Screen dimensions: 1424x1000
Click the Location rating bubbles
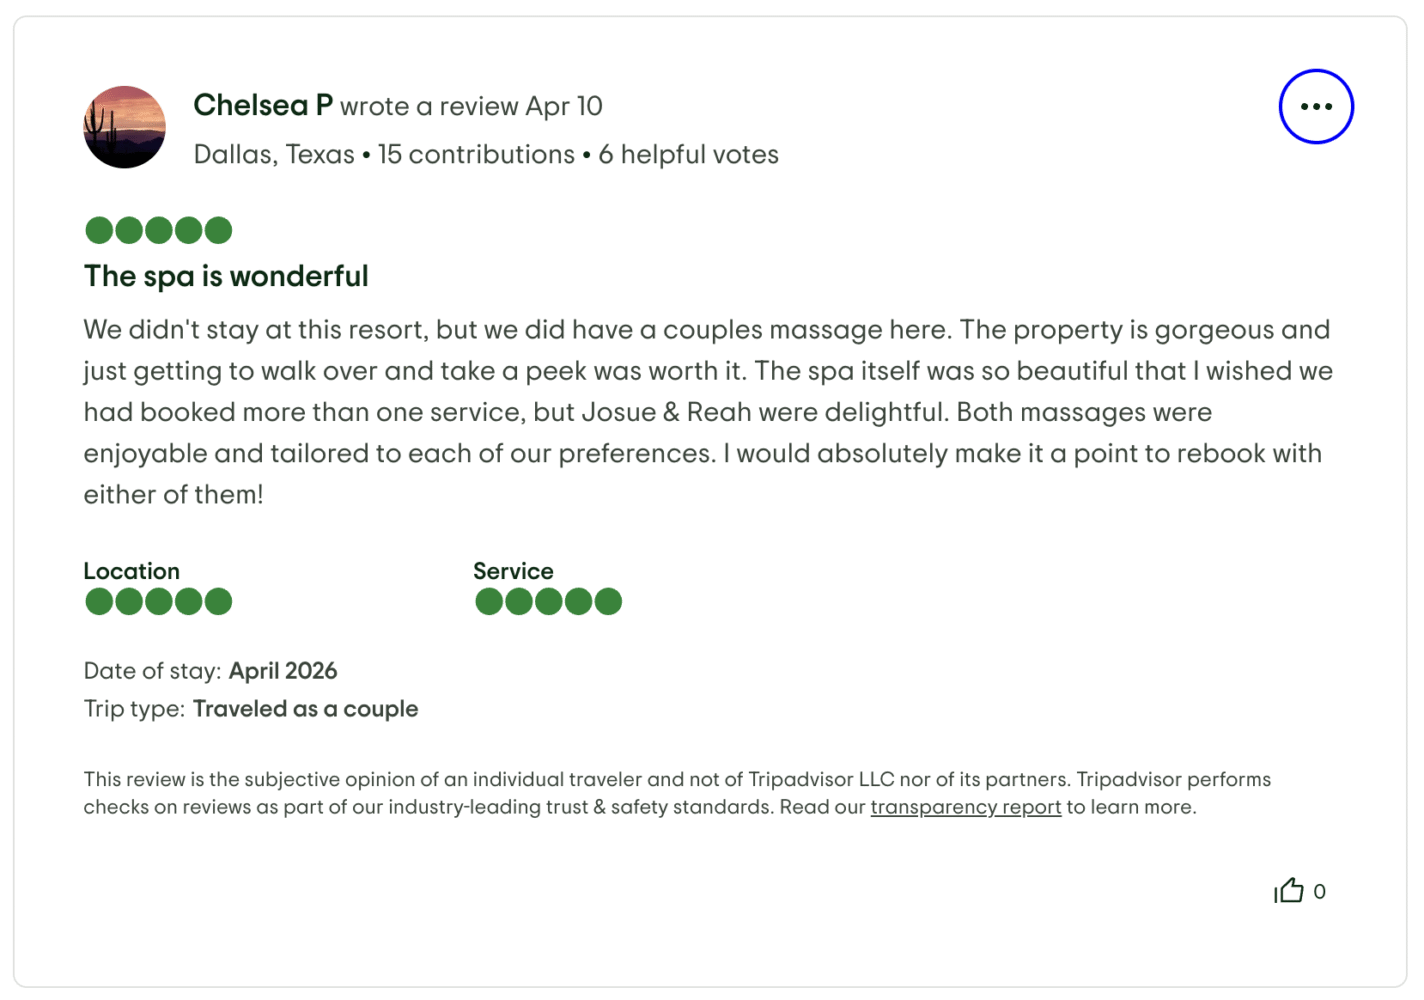[x=158, y=601]
